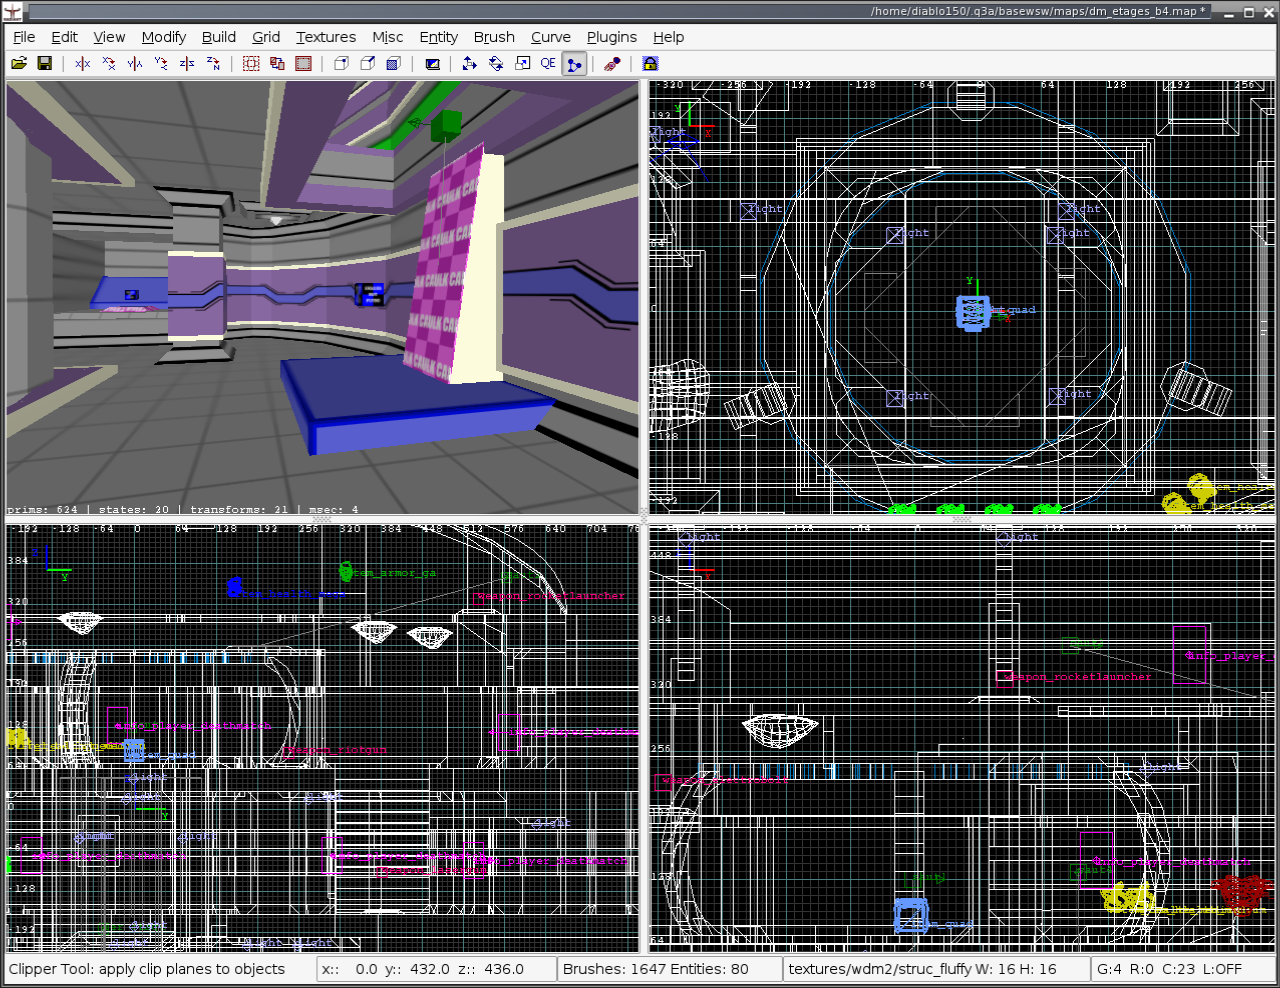Click the first dashed-square selection icon
The image size is (1280, 988).
pyautogui.click(x=251, y=63)
